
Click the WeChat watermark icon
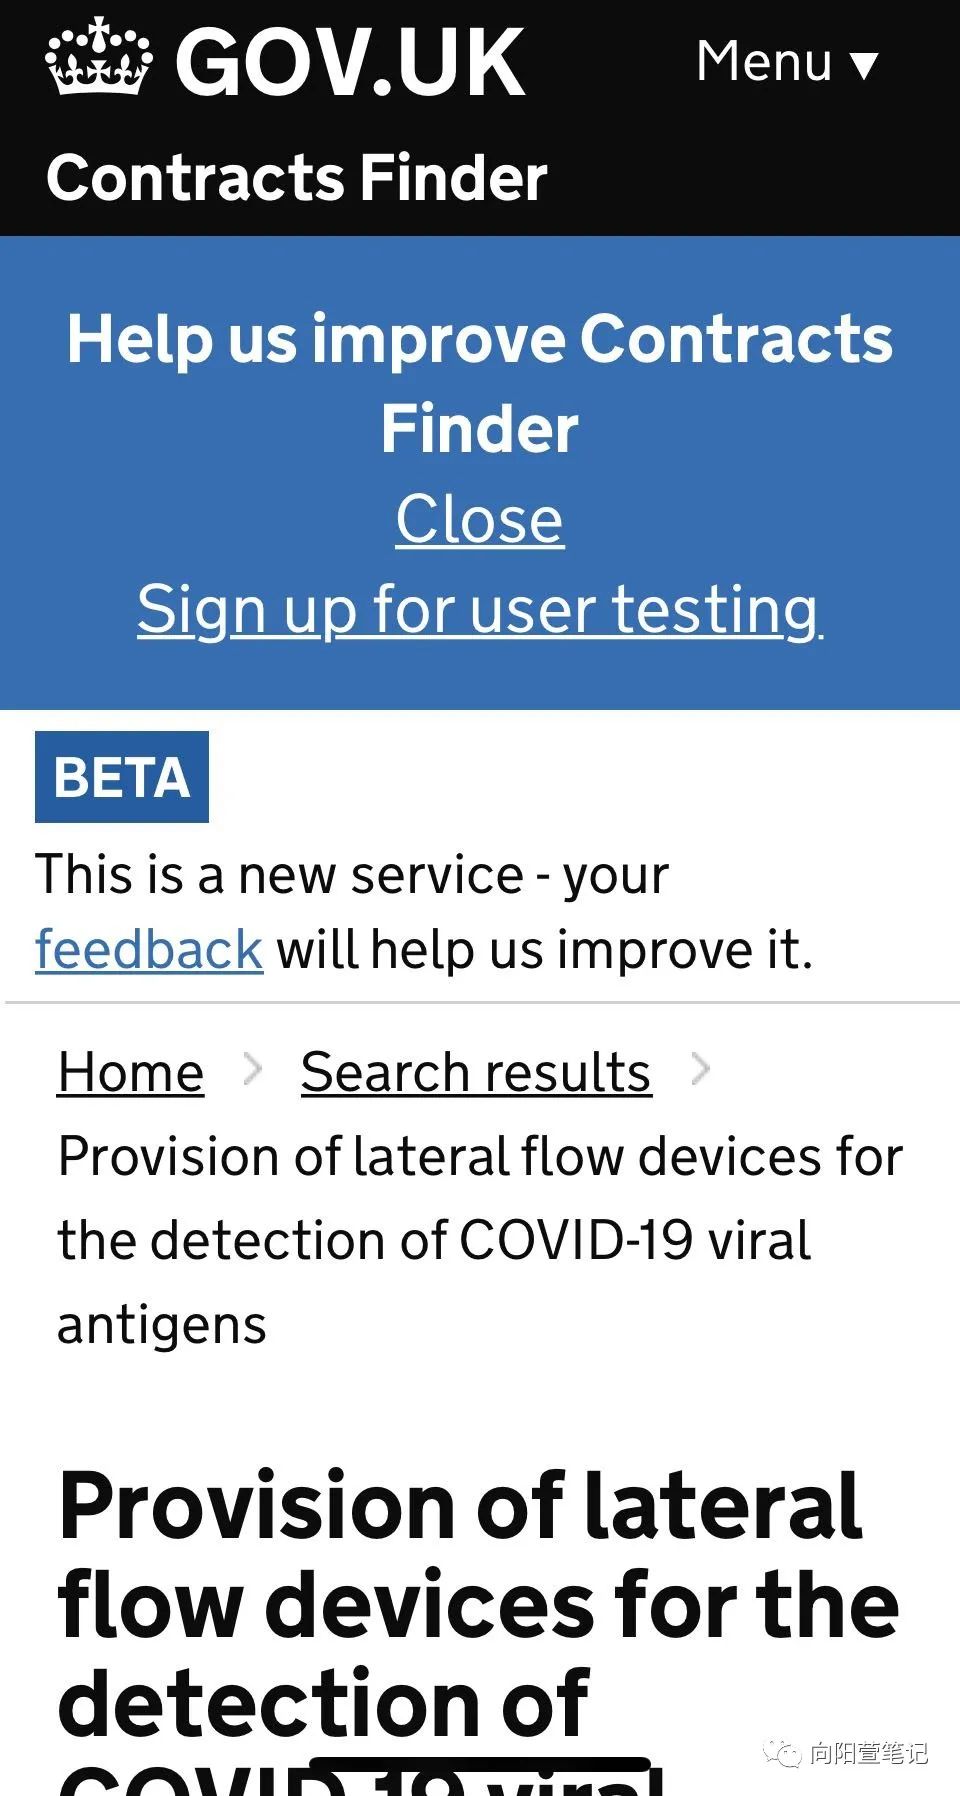pyautogui.click(x=782, y=1753)
